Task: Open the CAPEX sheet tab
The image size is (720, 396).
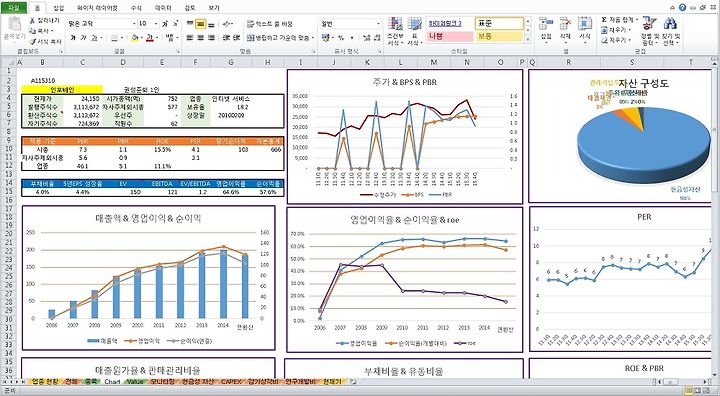Action: (231, 382)
